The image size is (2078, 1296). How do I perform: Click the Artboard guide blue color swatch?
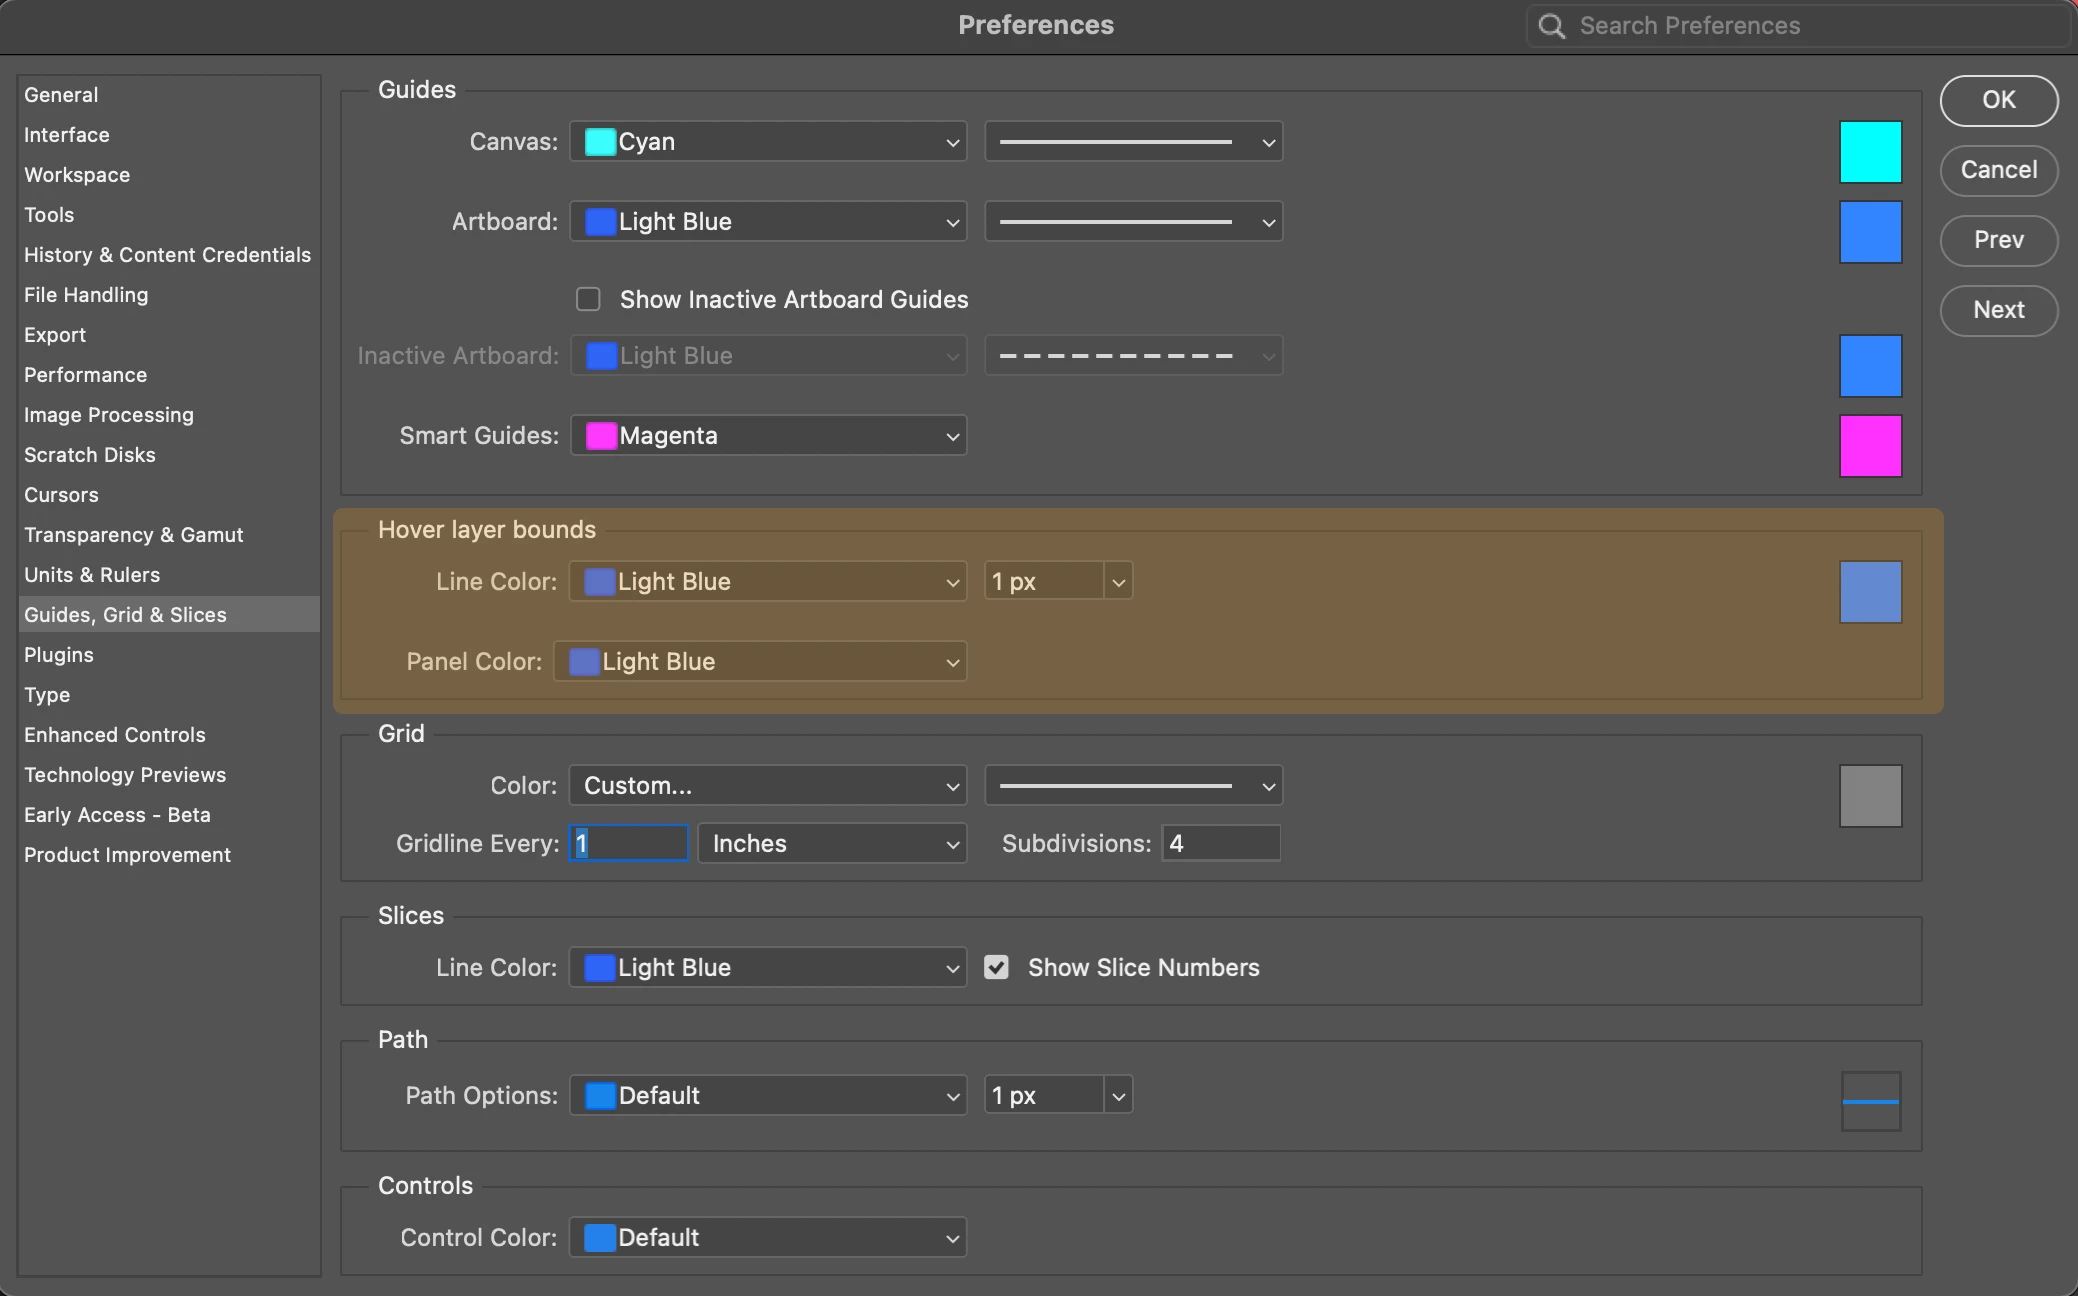(1870, 232)
